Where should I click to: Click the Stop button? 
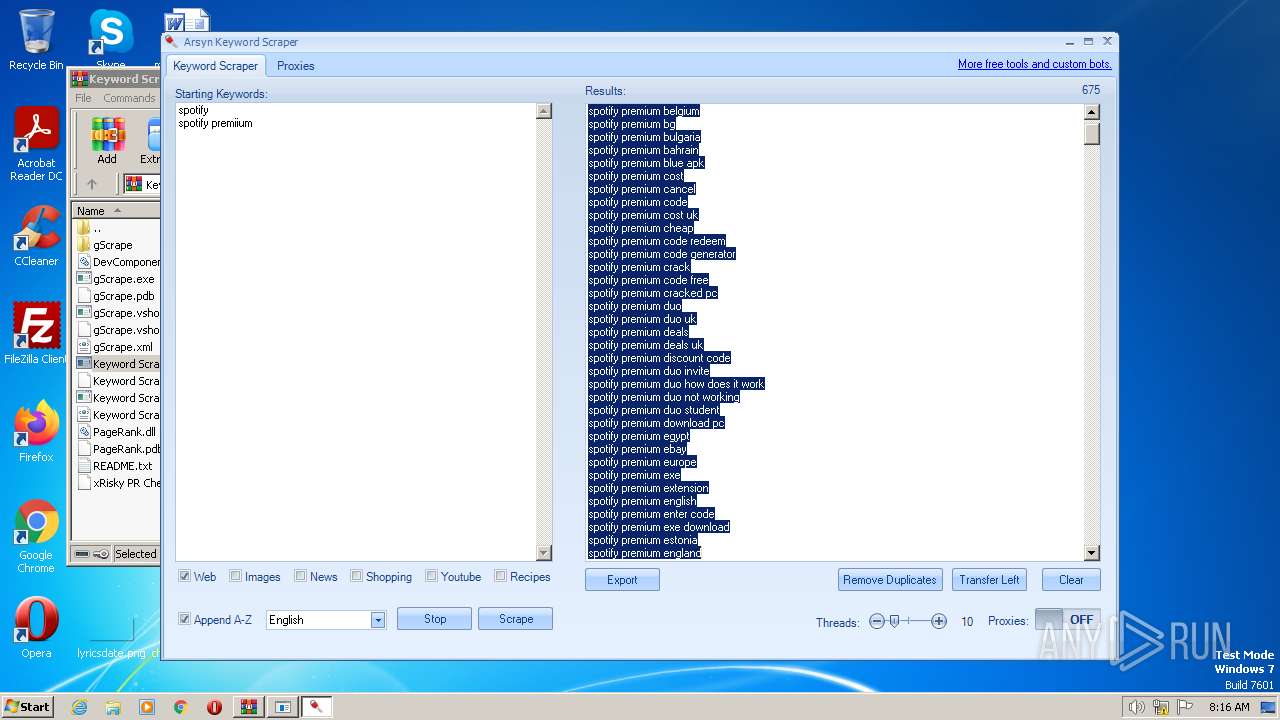[434, 619]
